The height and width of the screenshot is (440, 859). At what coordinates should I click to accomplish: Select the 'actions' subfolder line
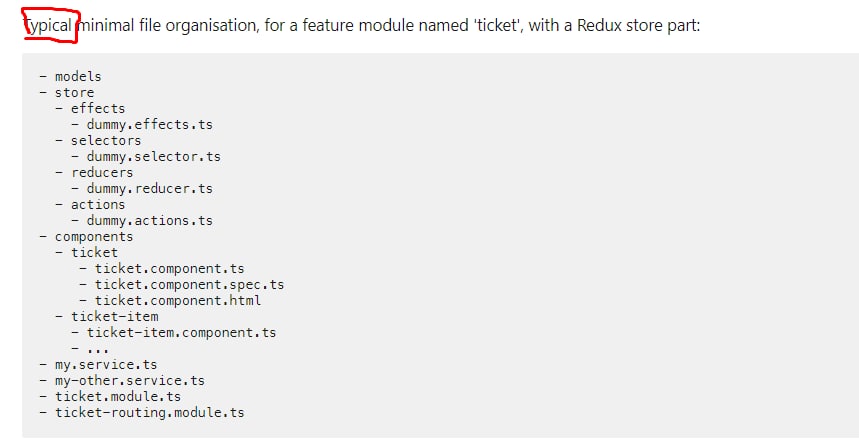pyautogui.click(x=98, y=204)
